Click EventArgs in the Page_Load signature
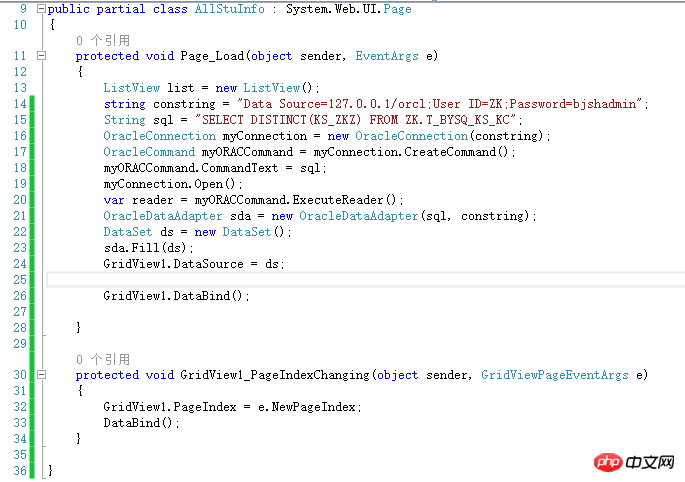685x482 pixels. coord(387,56)
